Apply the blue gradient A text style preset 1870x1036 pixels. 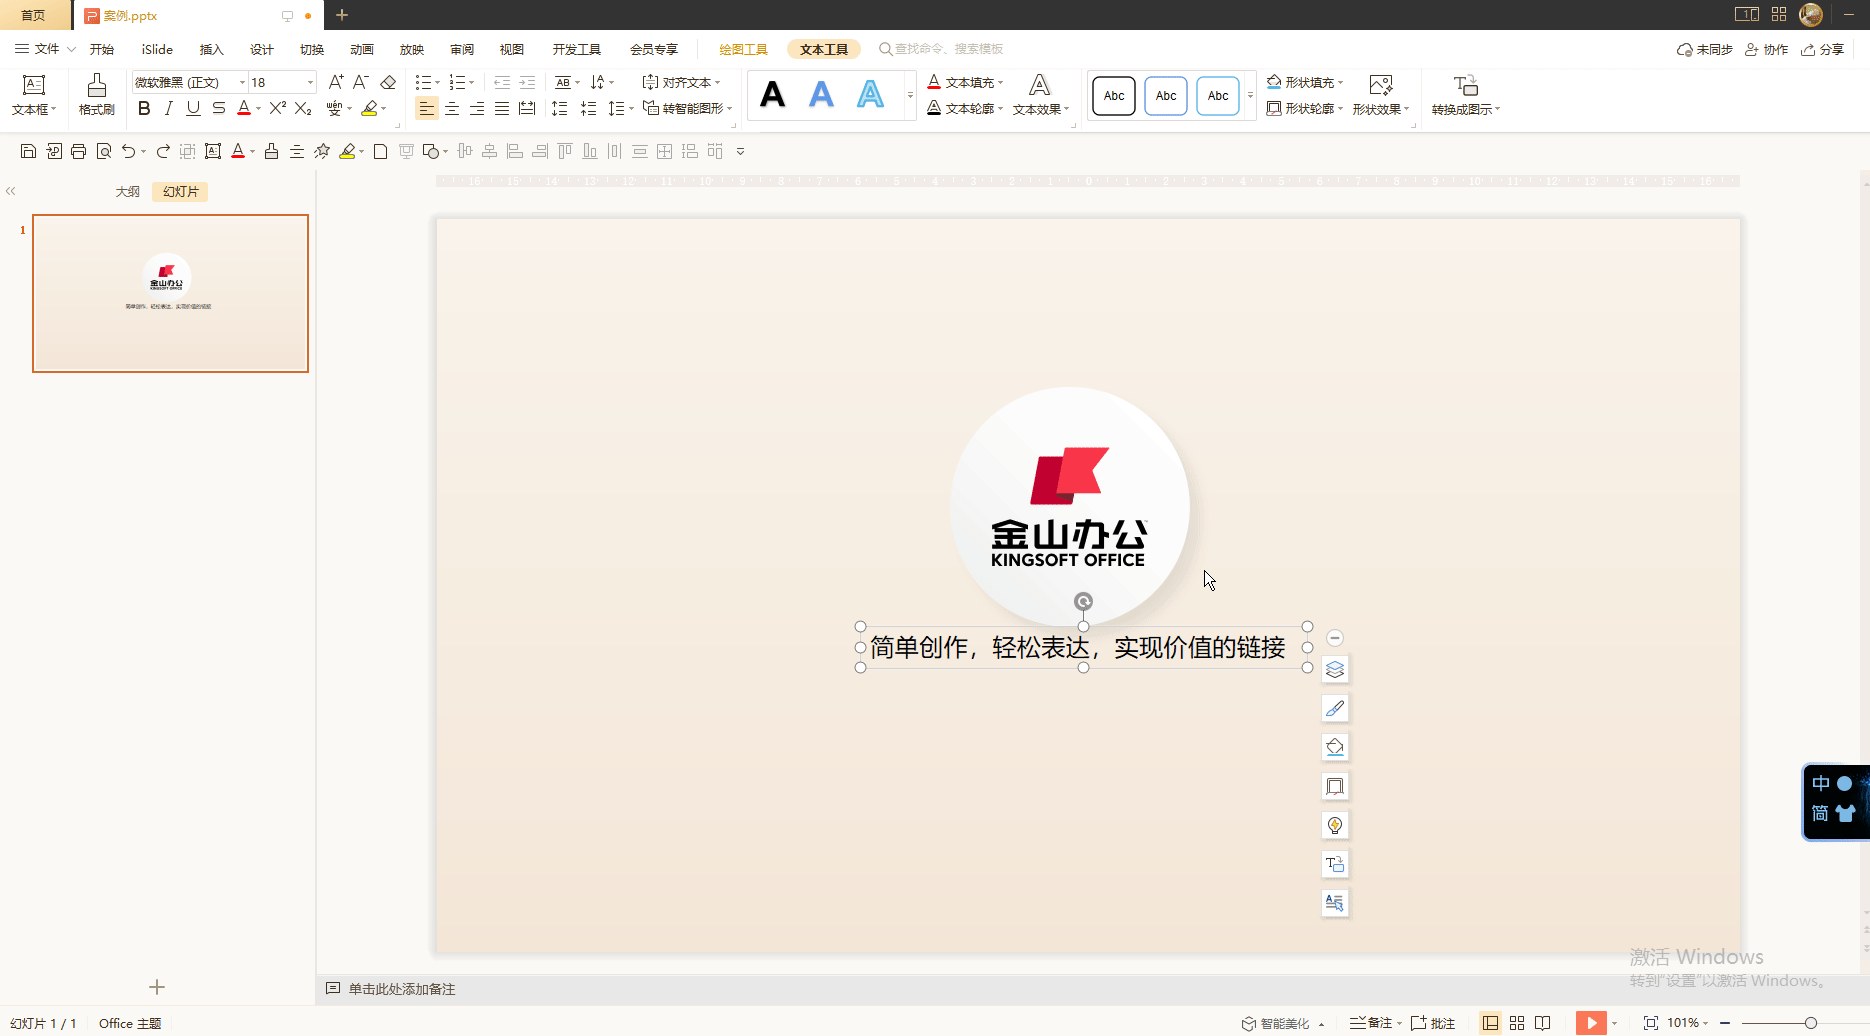(x=821, y=95)
